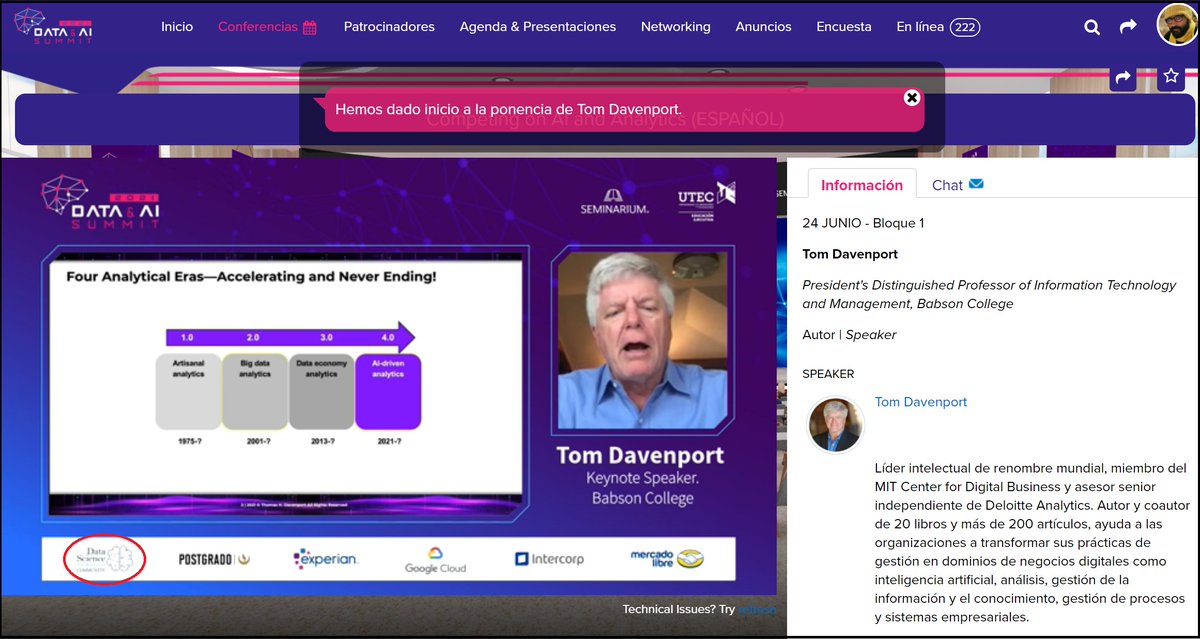Click the Babson College professor title text
The width and height of the screenshot is (1200, 639).
click(x=989, y=294)
